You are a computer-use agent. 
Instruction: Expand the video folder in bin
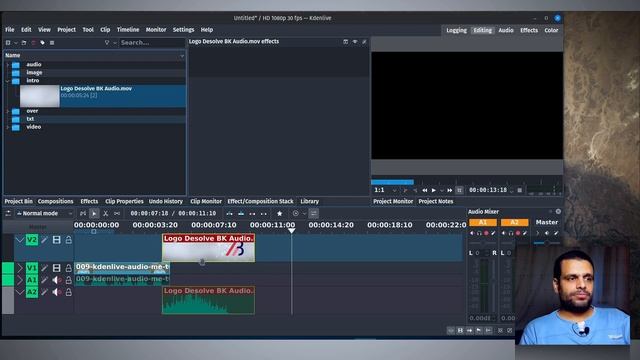(7, 127)
